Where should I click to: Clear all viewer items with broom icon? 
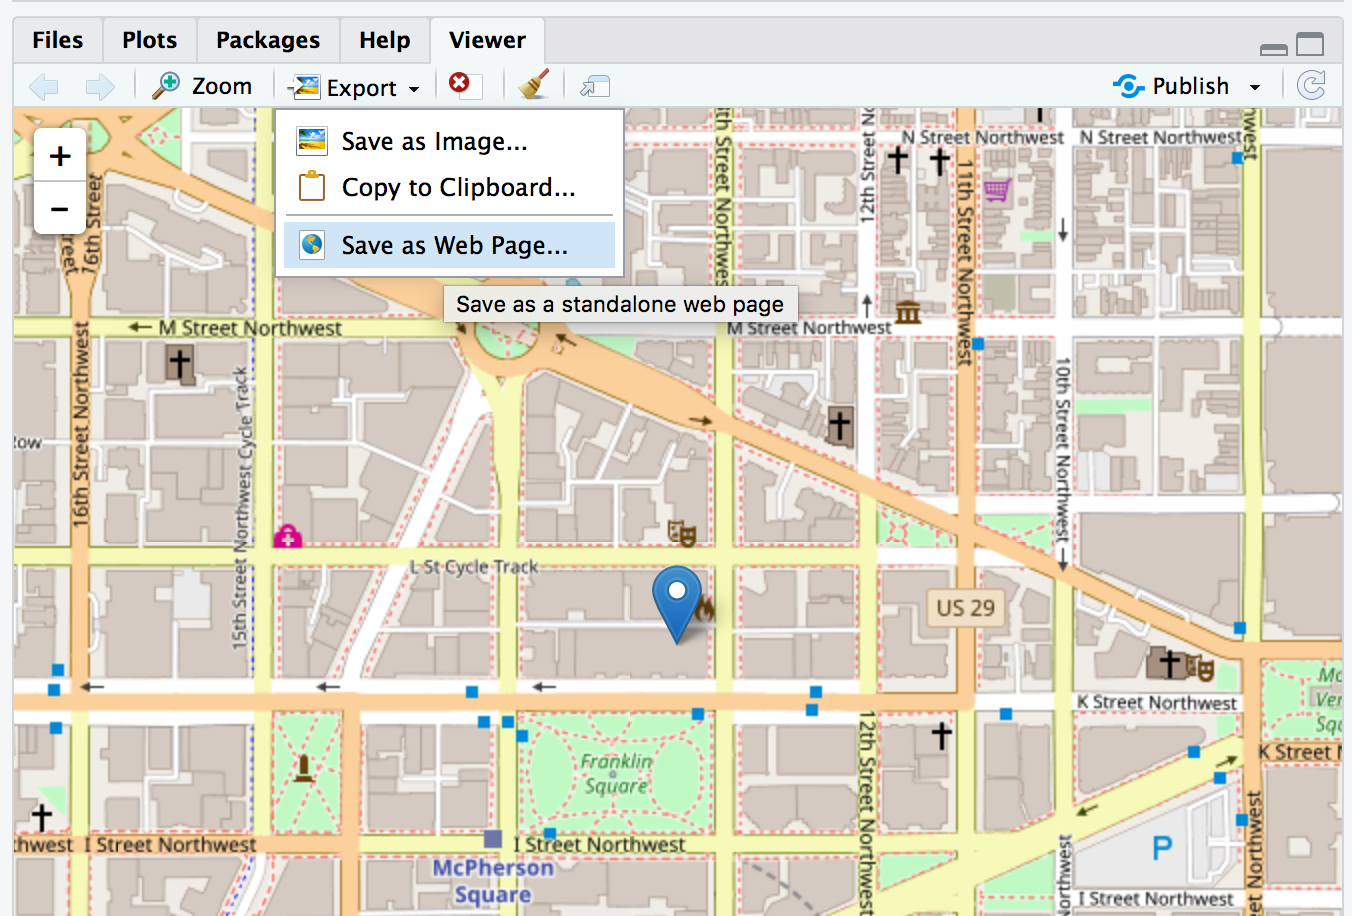pos(534,85)
